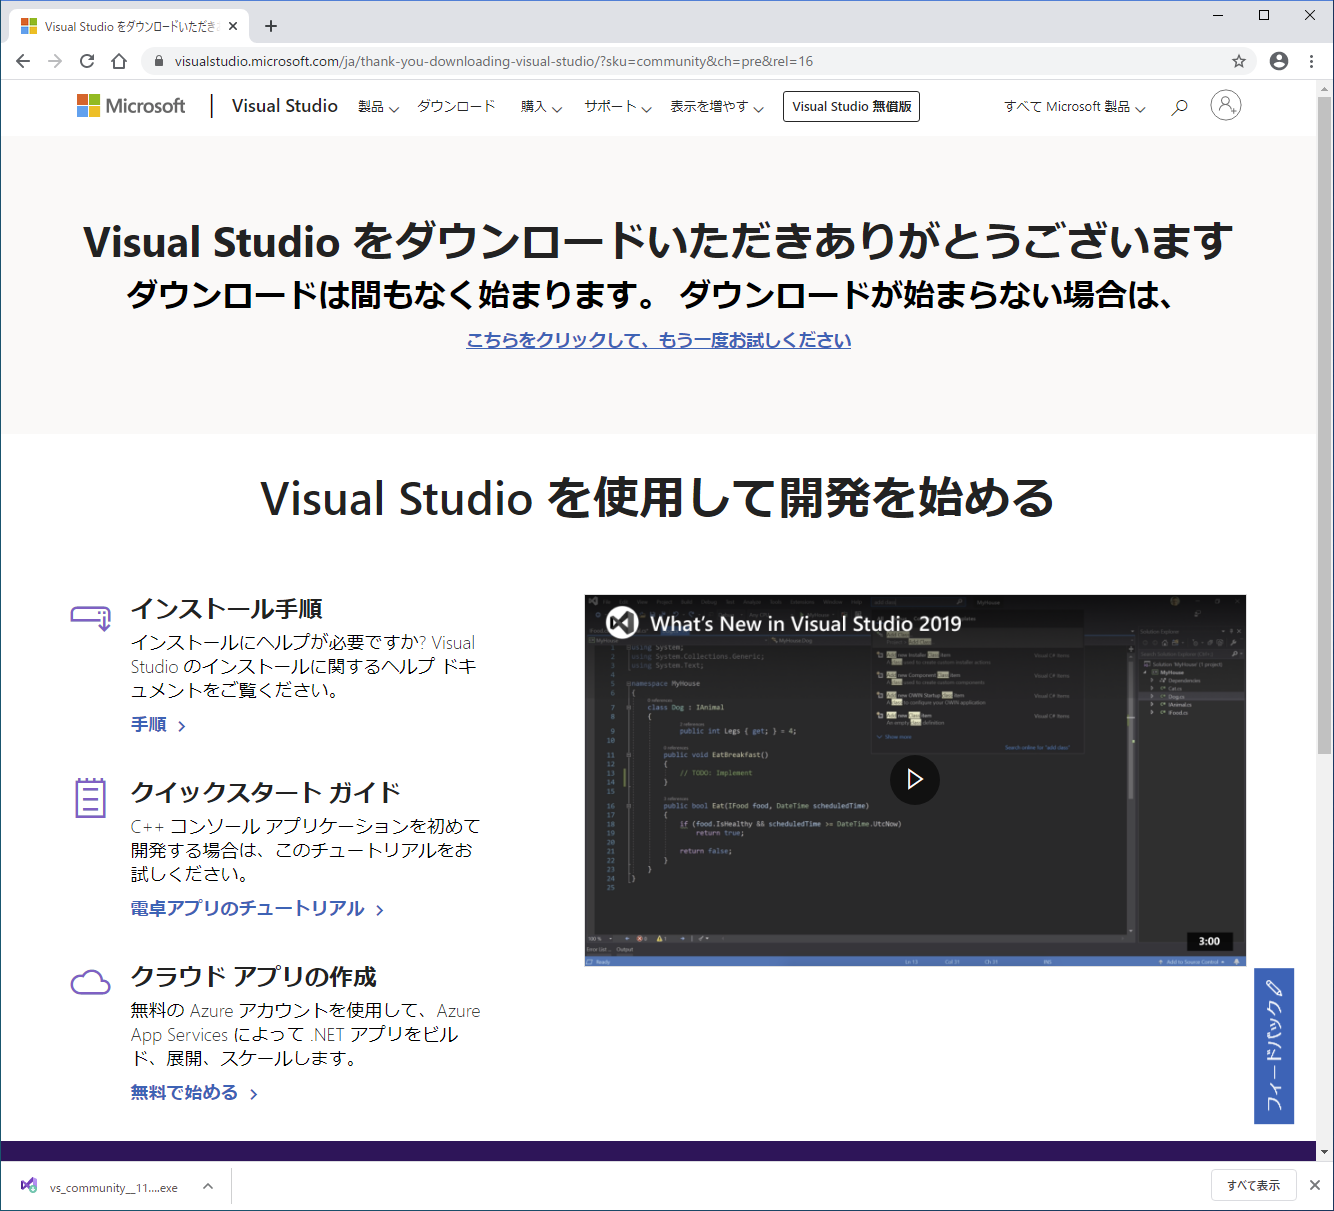Go back with browser back arrow
Image resolution: width=1334 pixels, height=1211 pixels.
coord(23,61)
